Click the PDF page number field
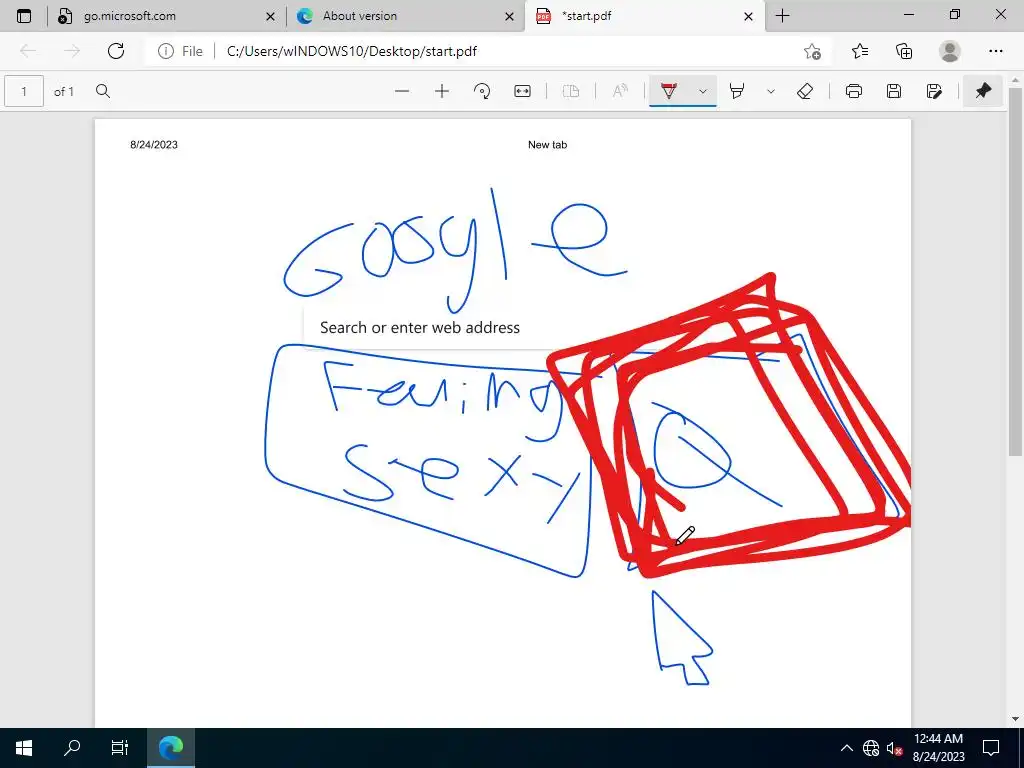This screenshot has width=1024, height=768. pos(24,91)
